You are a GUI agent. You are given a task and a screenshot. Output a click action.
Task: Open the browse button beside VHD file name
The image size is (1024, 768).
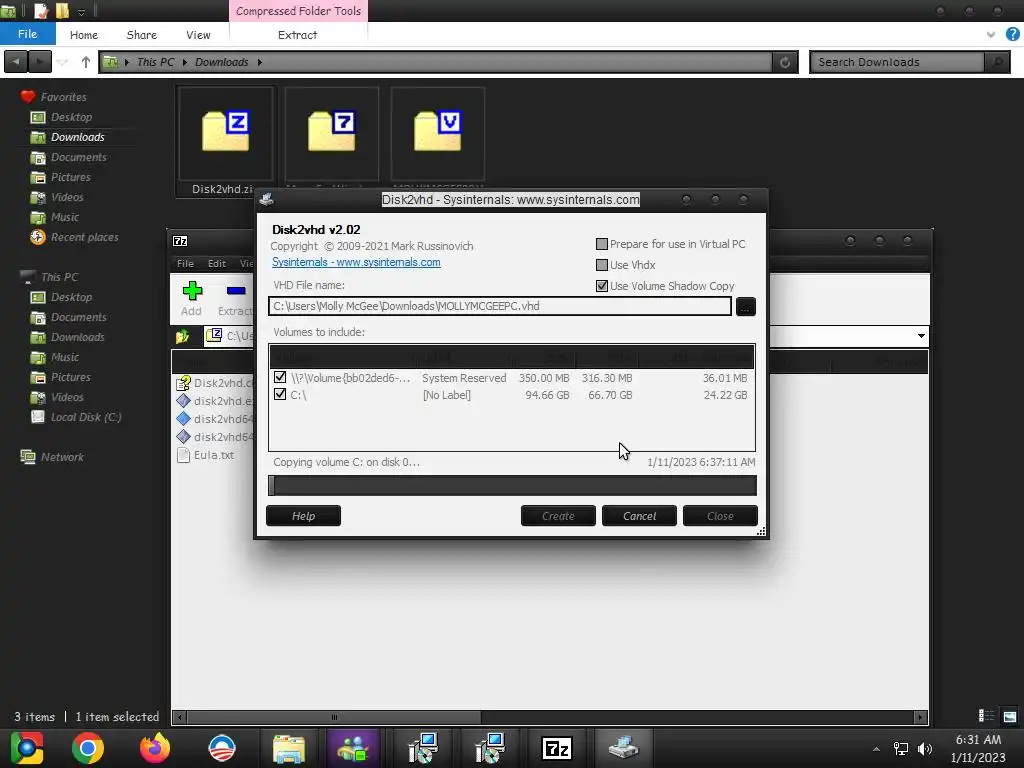745,306
